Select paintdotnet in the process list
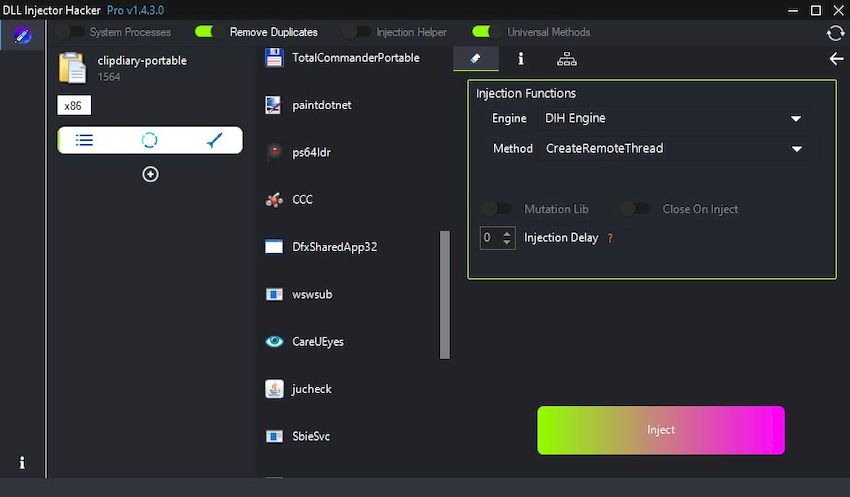 [321, 105]
